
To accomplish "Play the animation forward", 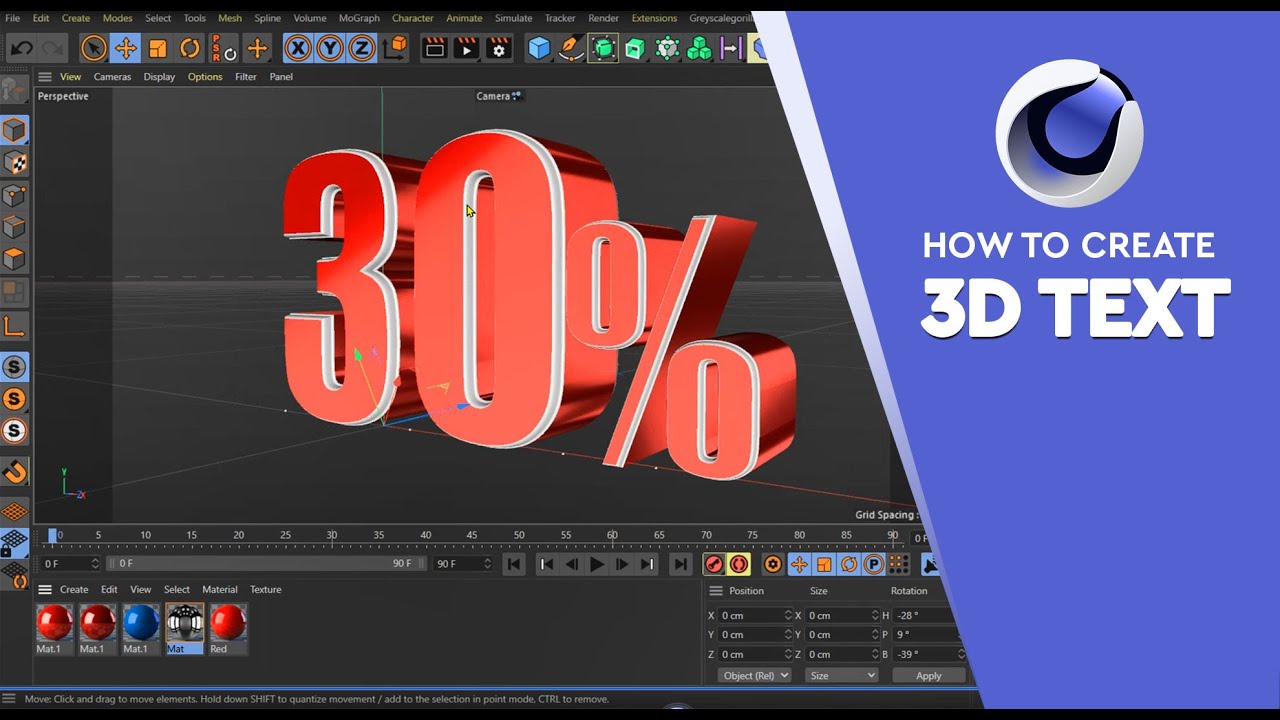I will click(x=597, y=564).
